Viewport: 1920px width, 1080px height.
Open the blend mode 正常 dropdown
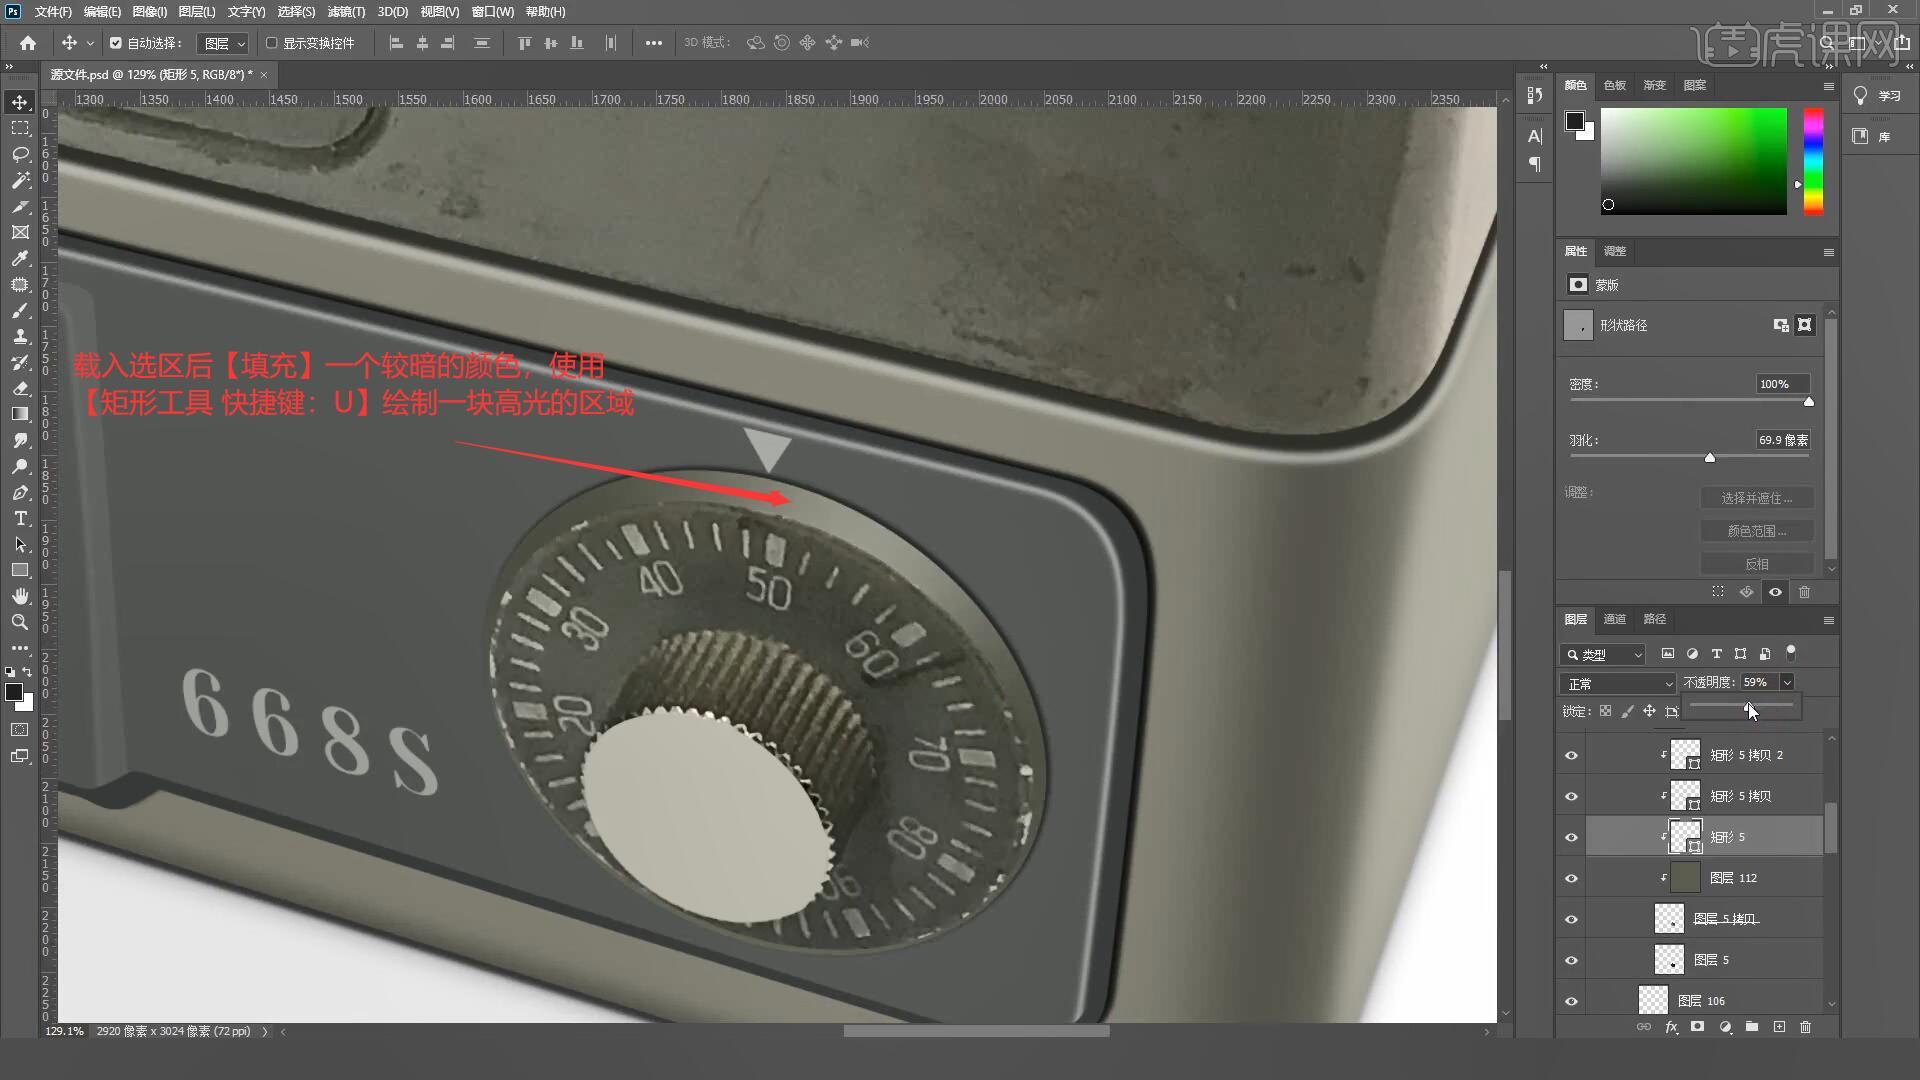click(1617, 684)
